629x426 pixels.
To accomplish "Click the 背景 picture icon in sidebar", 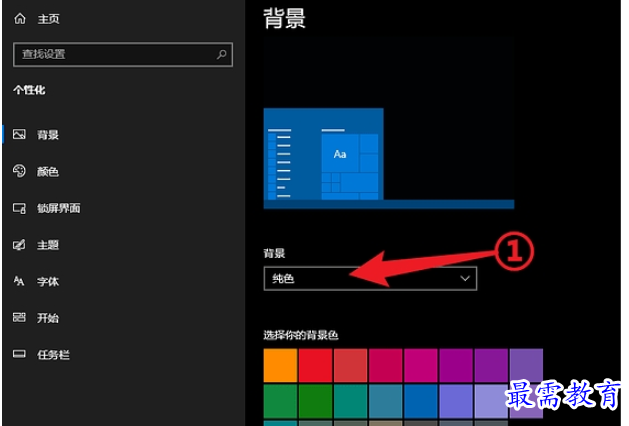I will 19,134.
